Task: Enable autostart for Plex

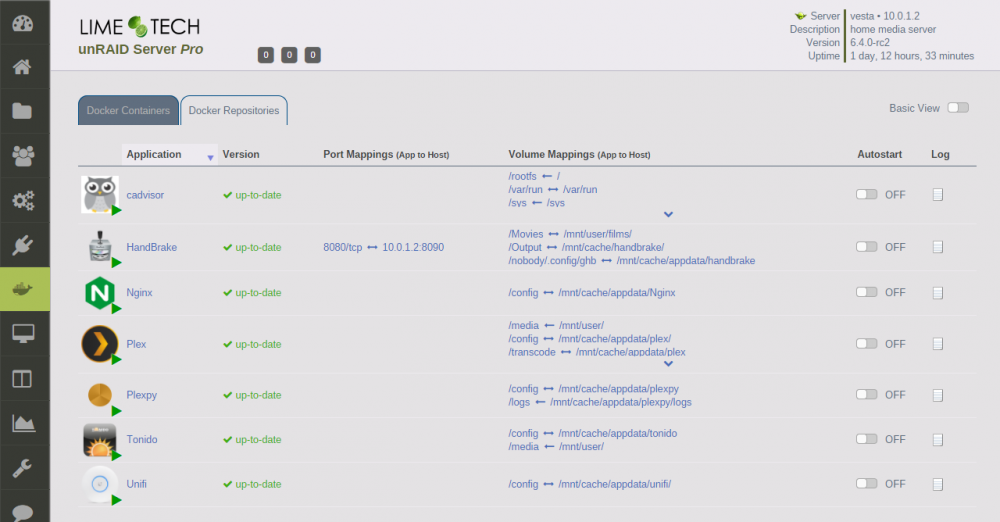Action: (867, 343)
